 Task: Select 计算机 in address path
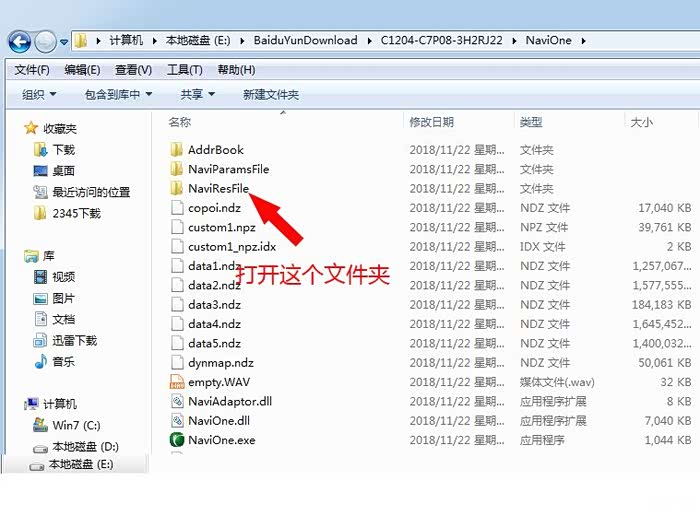point(126,41)
